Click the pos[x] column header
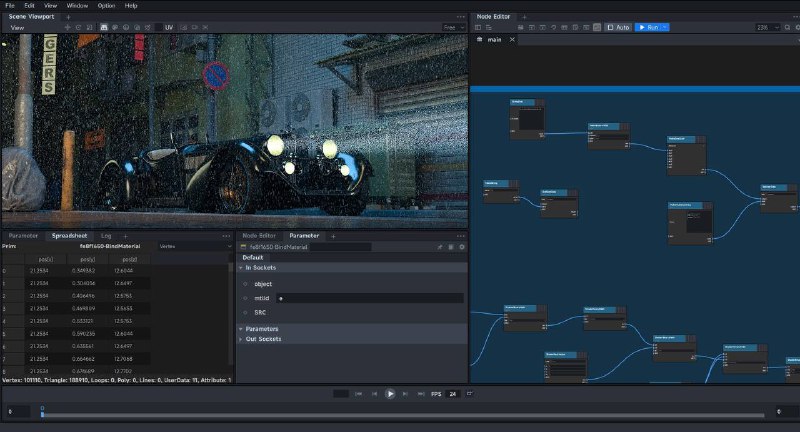800x432 pixels. pos(46,259)
